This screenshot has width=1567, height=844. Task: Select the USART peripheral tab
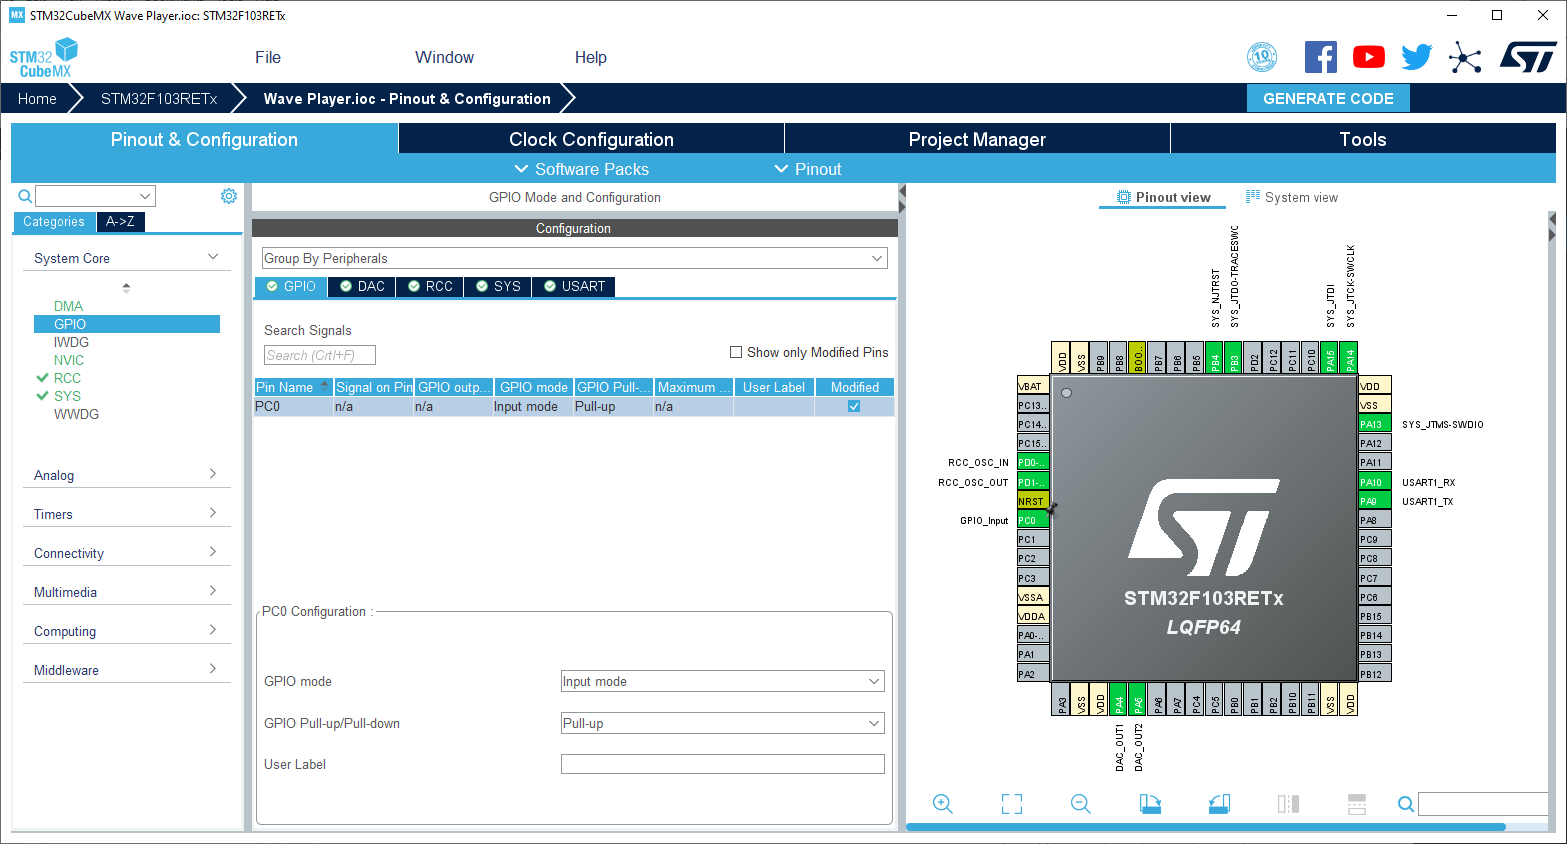(x=574, y=286)
